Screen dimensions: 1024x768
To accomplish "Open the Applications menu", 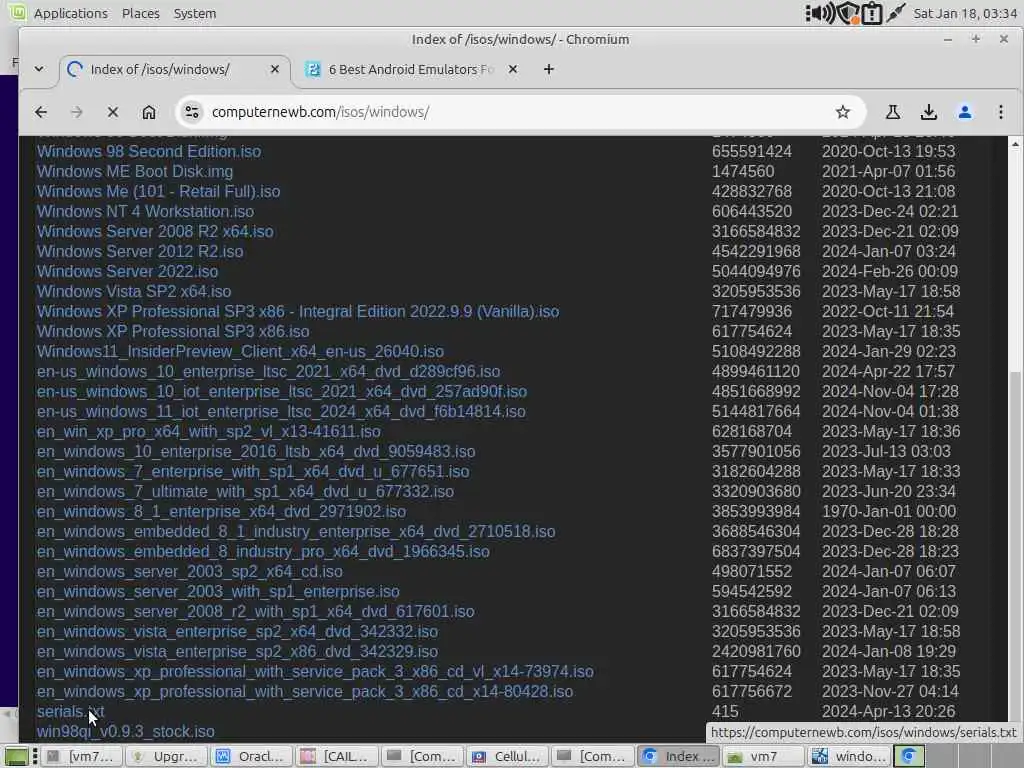I will coord(71,13).
